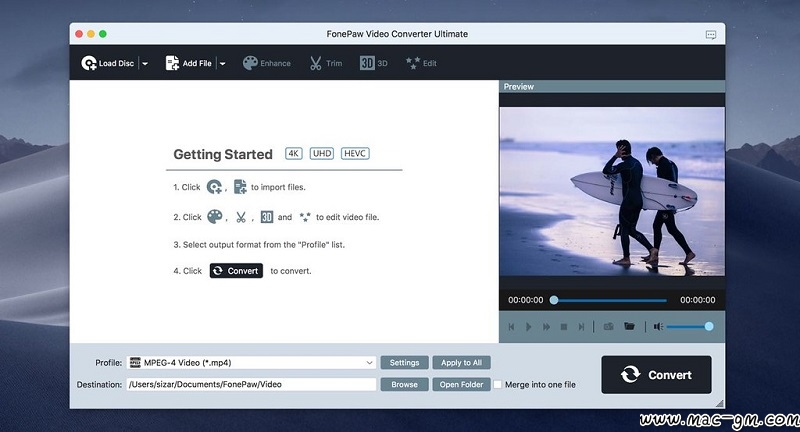
Task: Select the Trim scissors tool
Action: tap(326, 63)
